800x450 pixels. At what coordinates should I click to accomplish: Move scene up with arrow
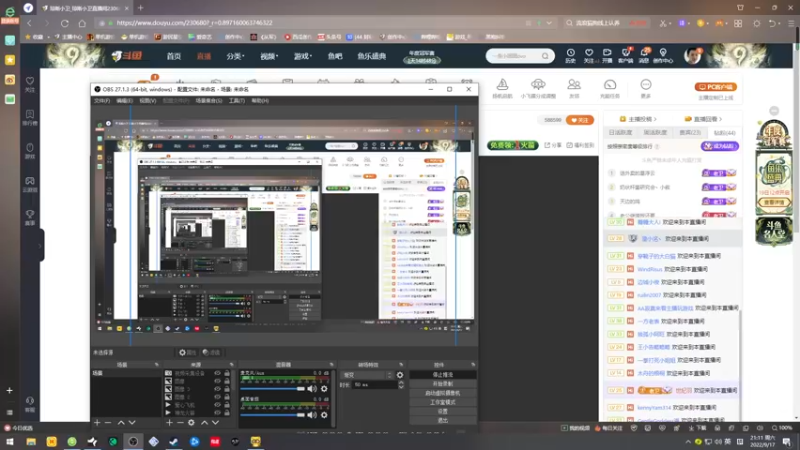point(121,422)
